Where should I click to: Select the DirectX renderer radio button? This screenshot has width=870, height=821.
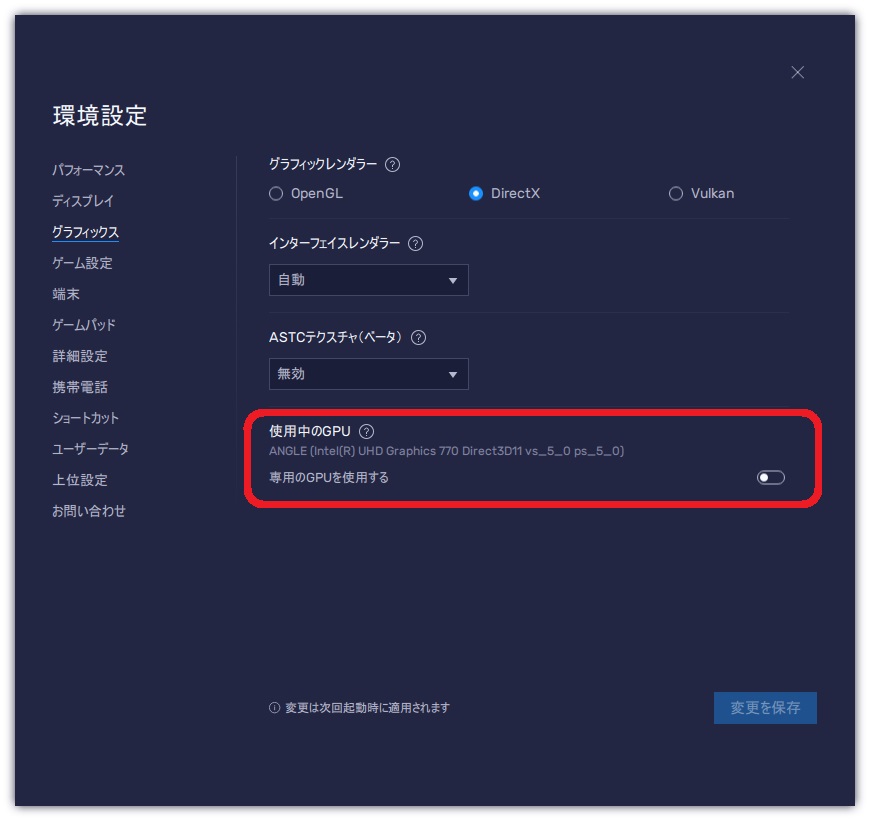pyautogui.click(x=476, y=194)
